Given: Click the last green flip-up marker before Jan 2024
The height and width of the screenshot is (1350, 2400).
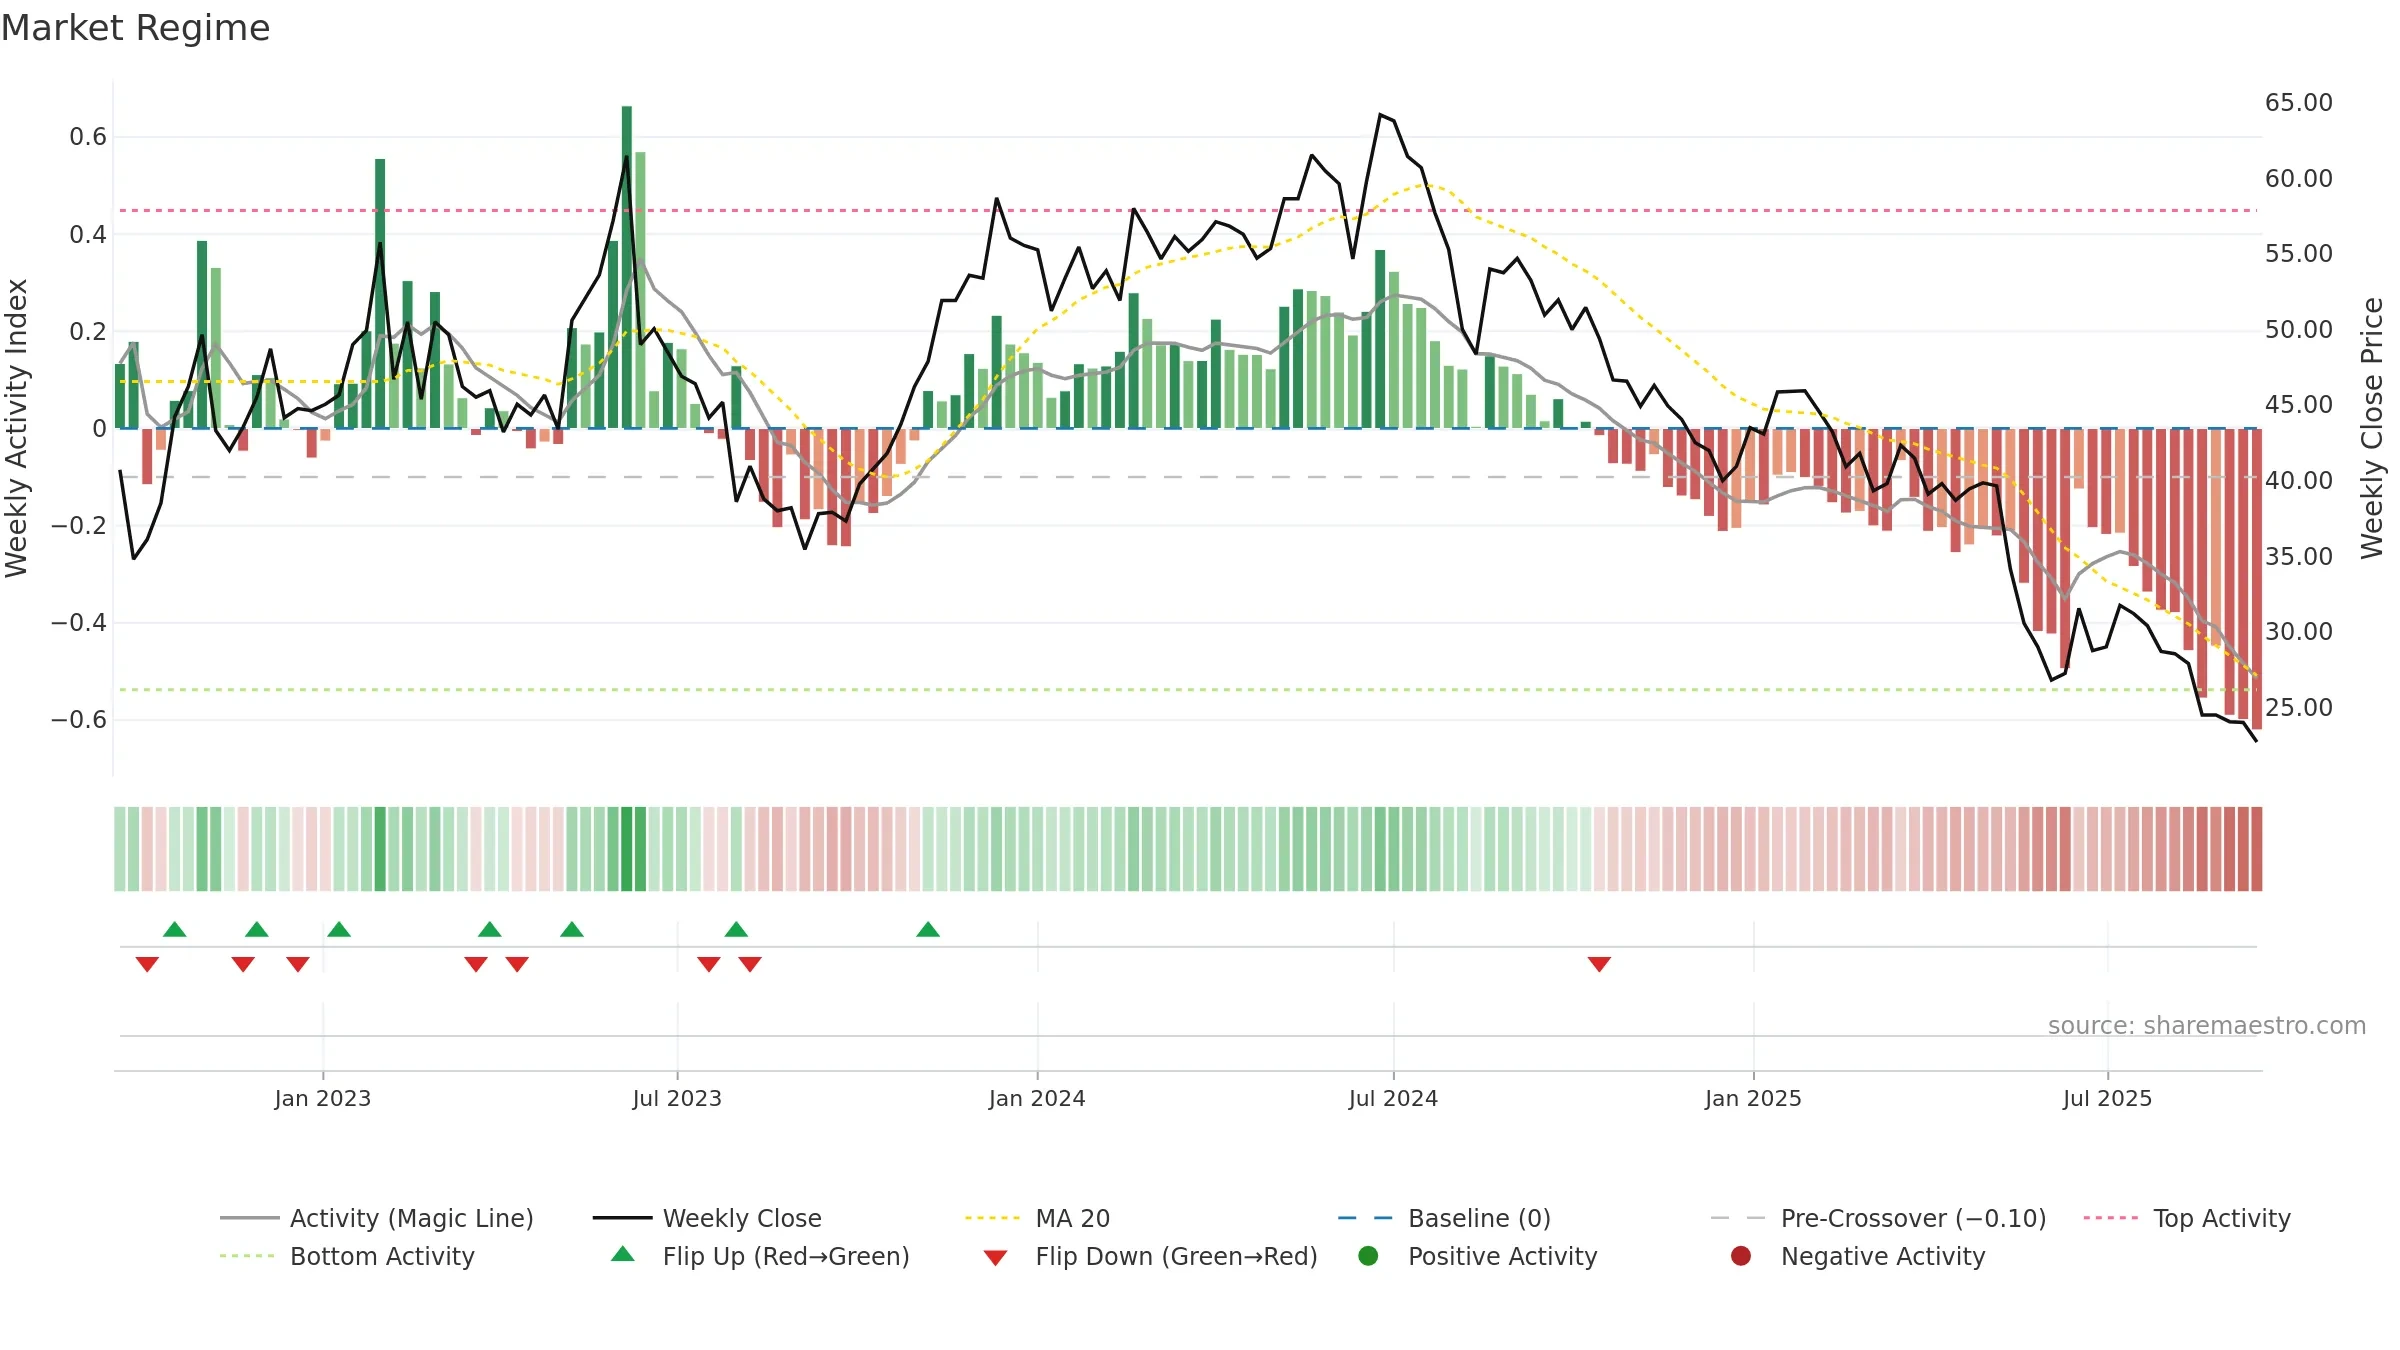Looking at the screenshot, I should [x=928, y=929].
